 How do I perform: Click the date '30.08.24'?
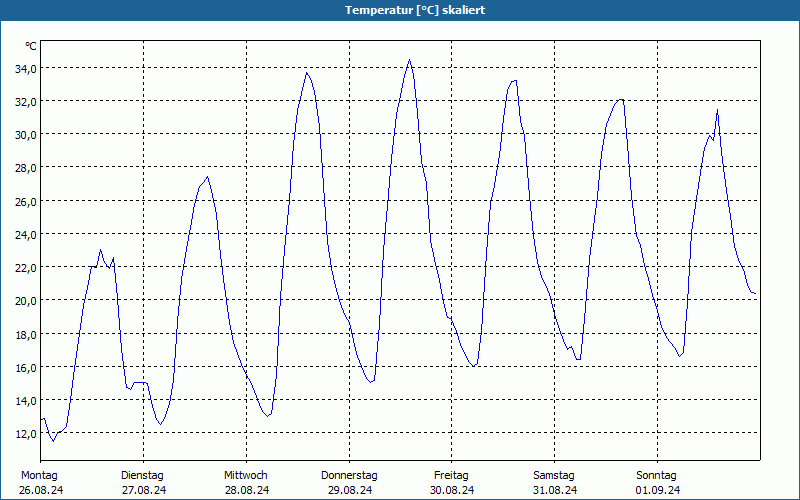tap(452, 490)
